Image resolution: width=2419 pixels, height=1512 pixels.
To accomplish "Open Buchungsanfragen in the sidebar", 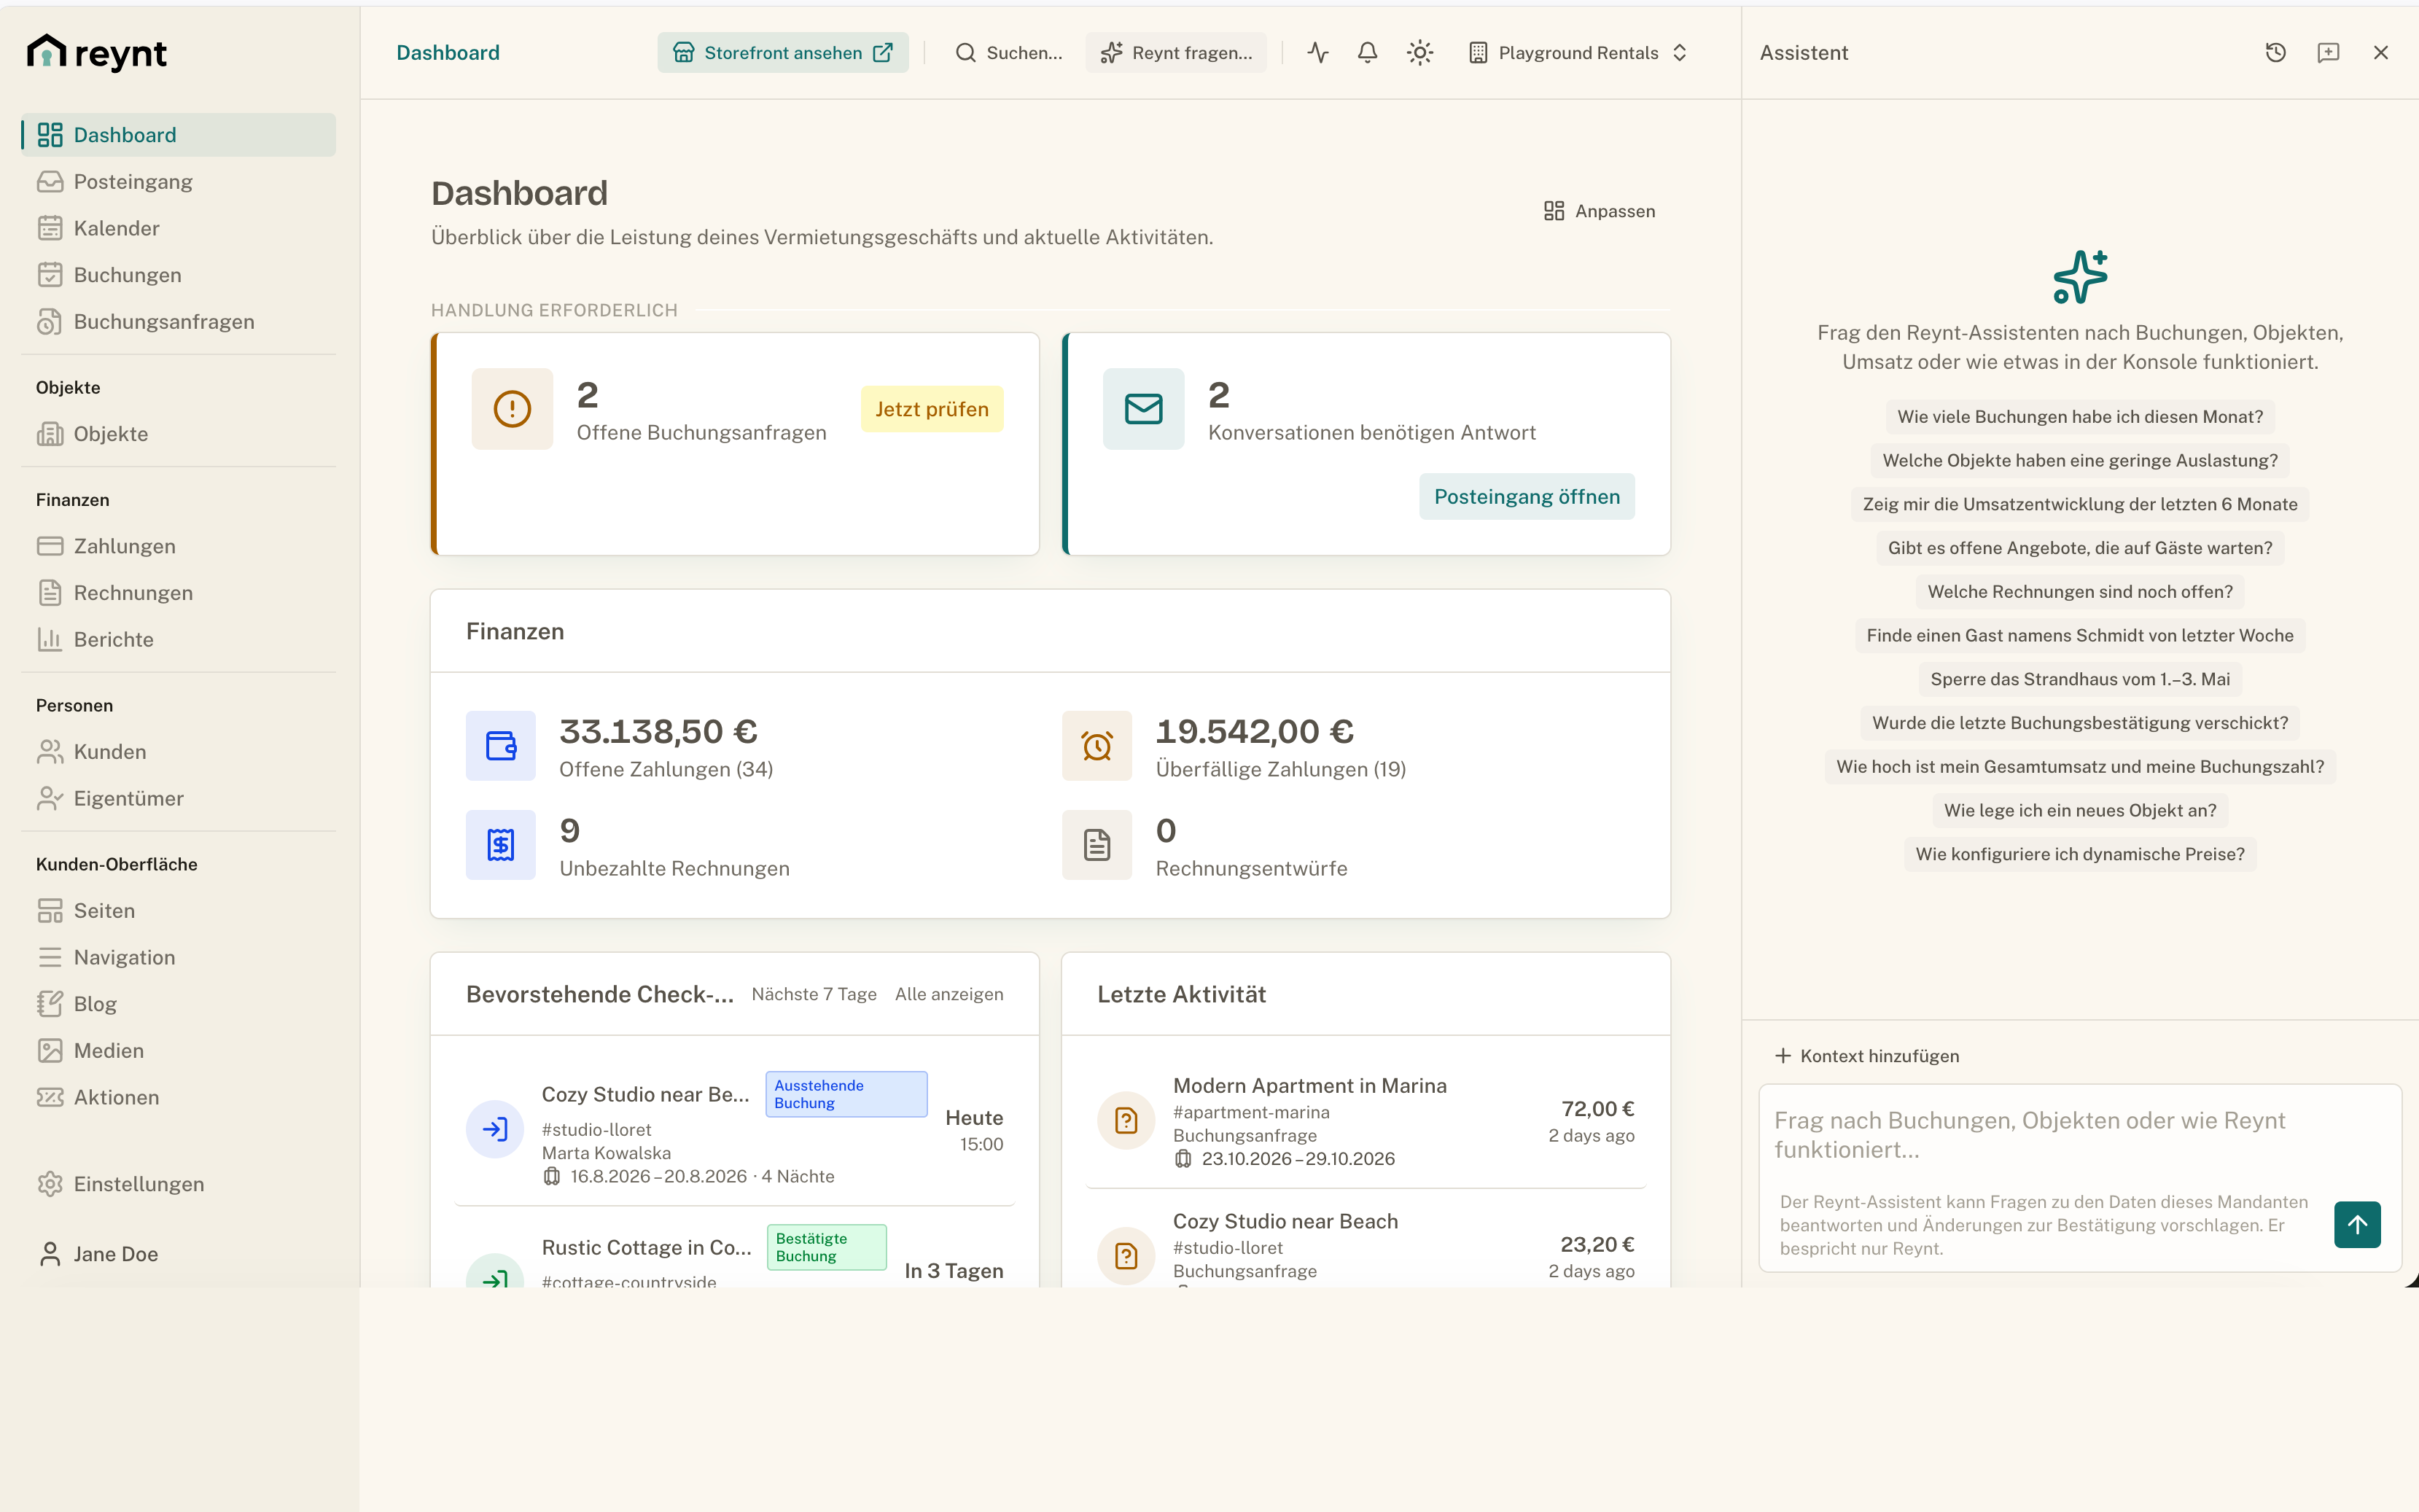I will tap(179, 322).
